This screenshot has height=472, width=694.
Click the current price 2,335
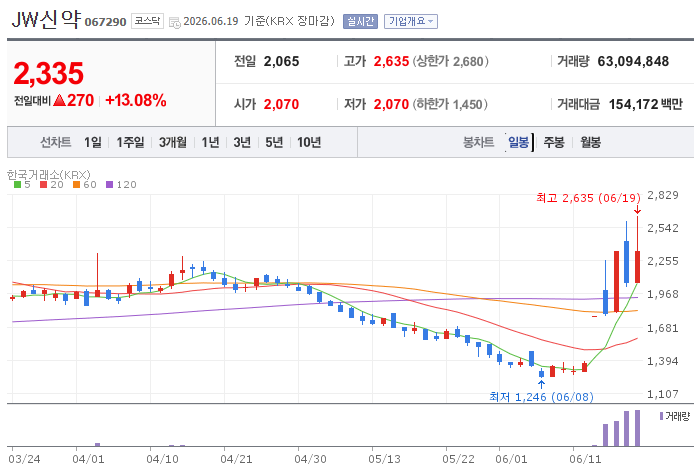tap(49, 73)
